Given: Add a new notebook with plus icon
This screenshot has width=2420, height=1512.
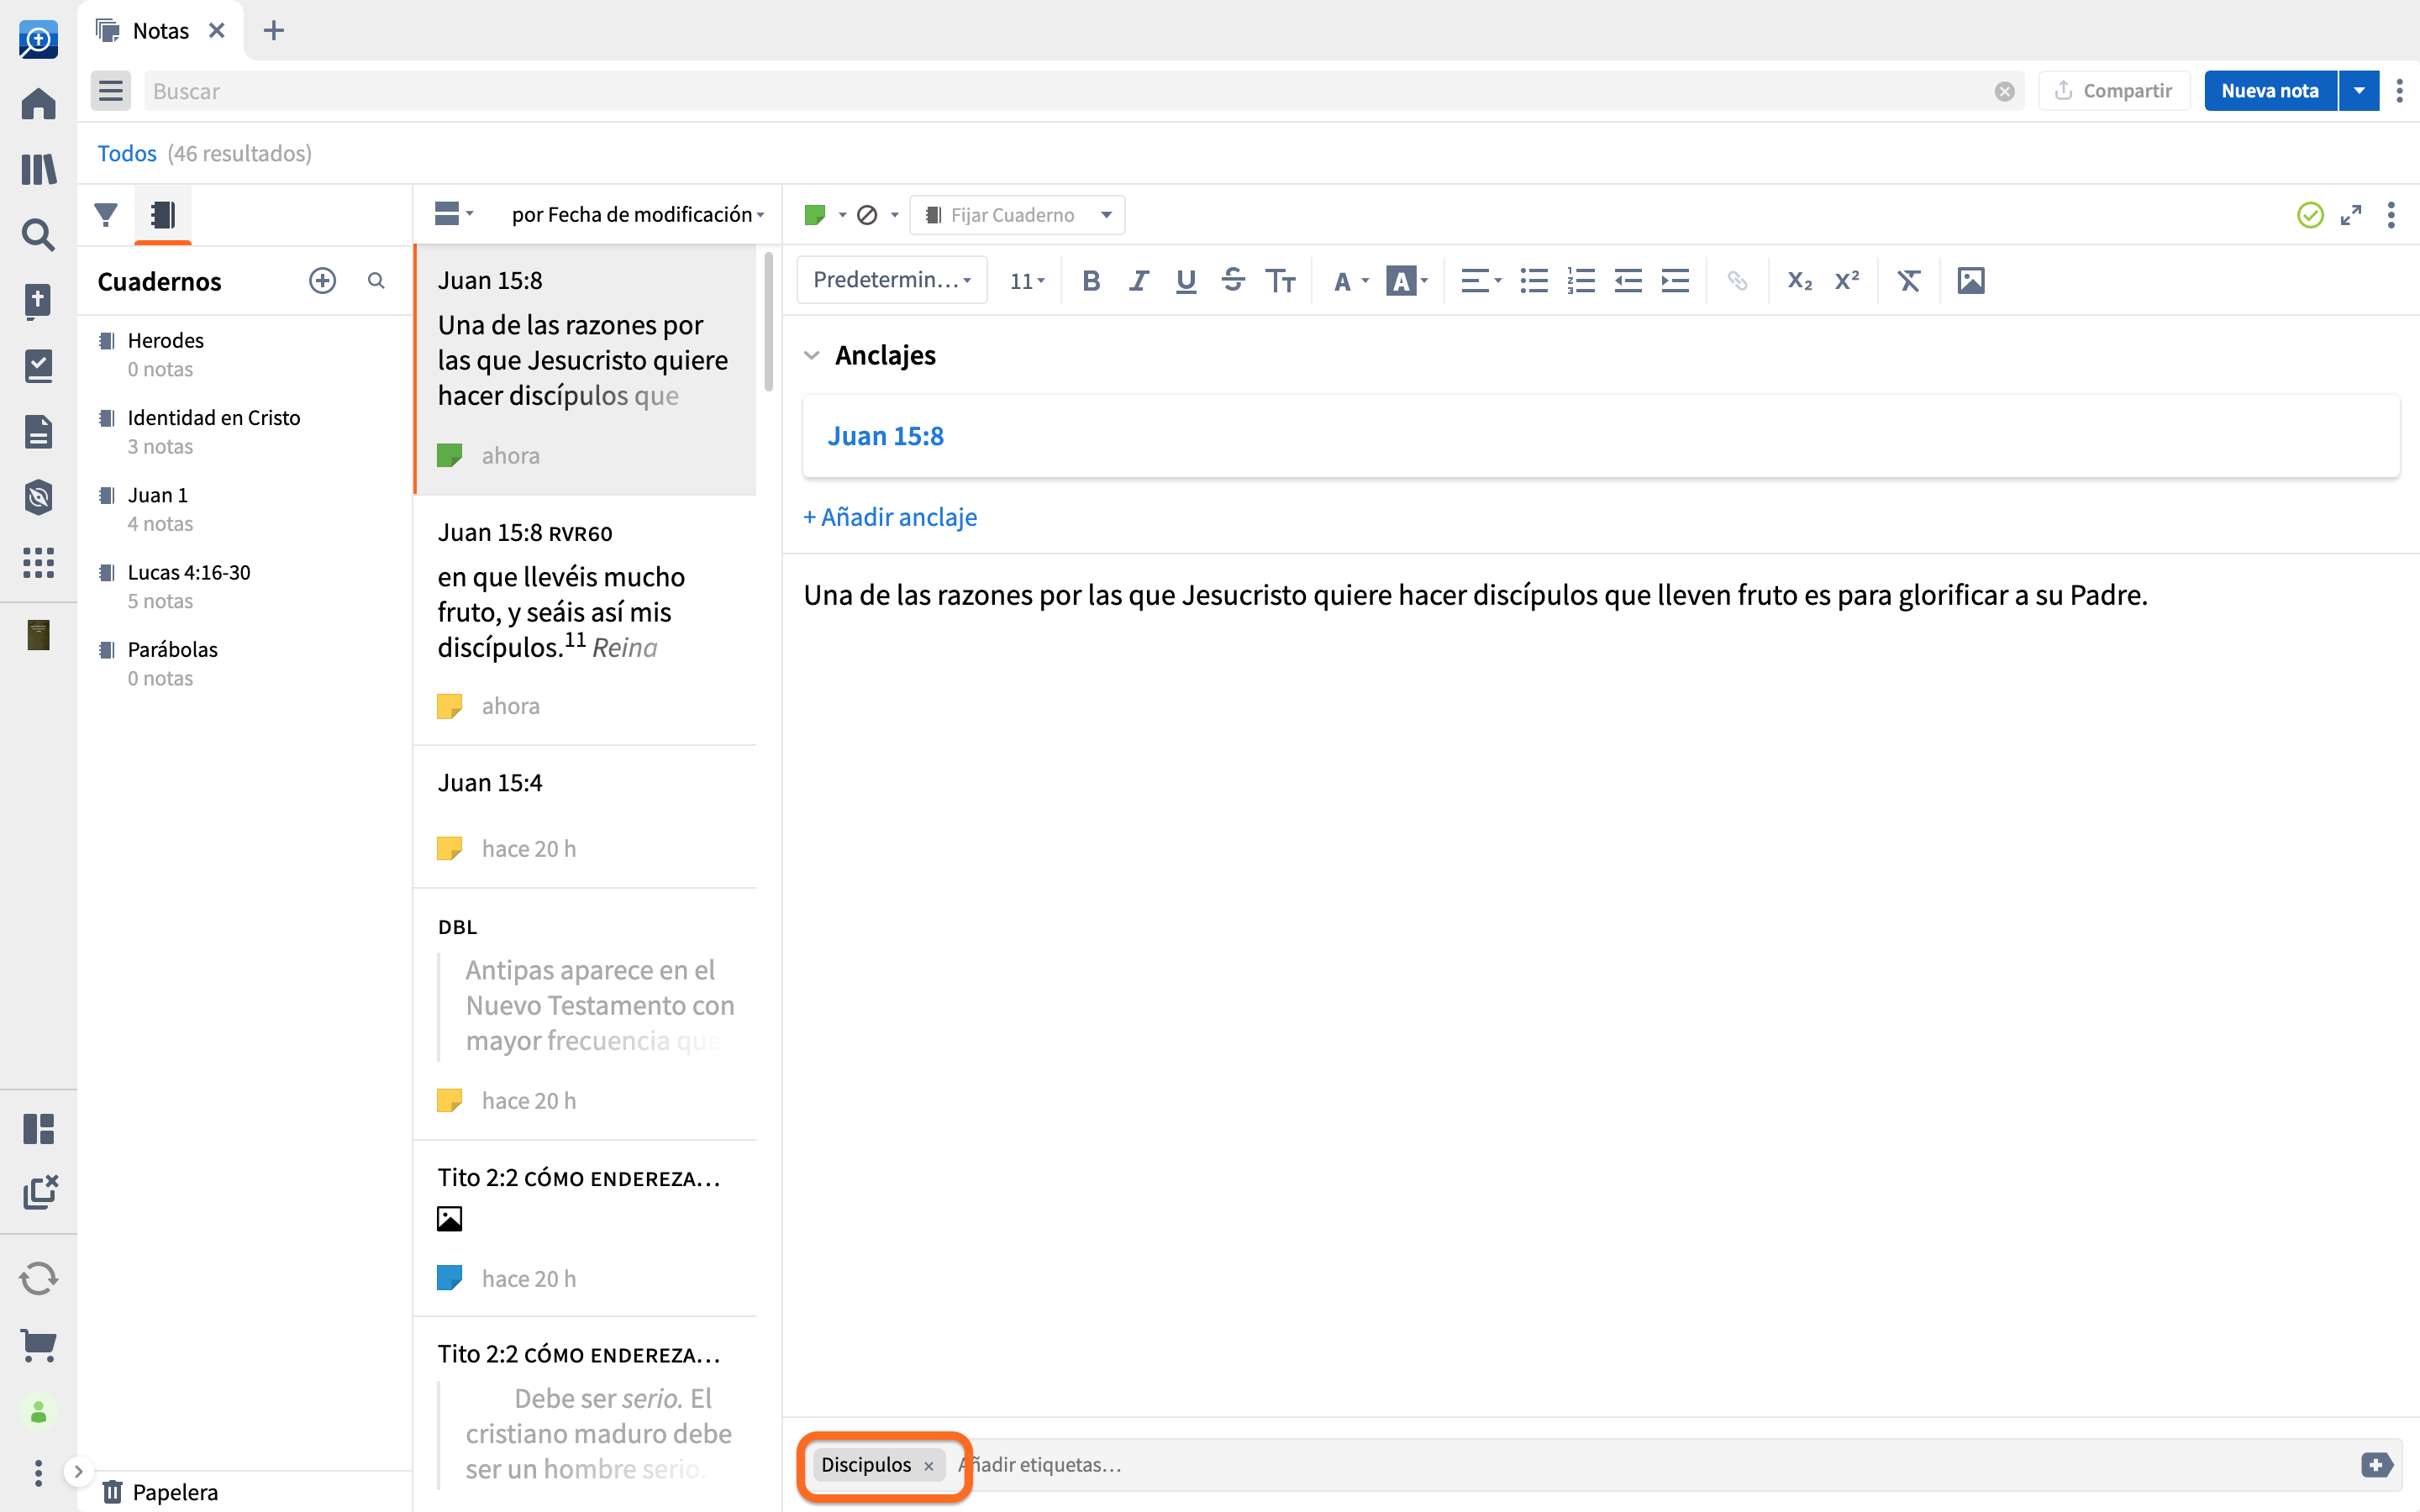Looking at the screenshot, I should coord(322,281).
